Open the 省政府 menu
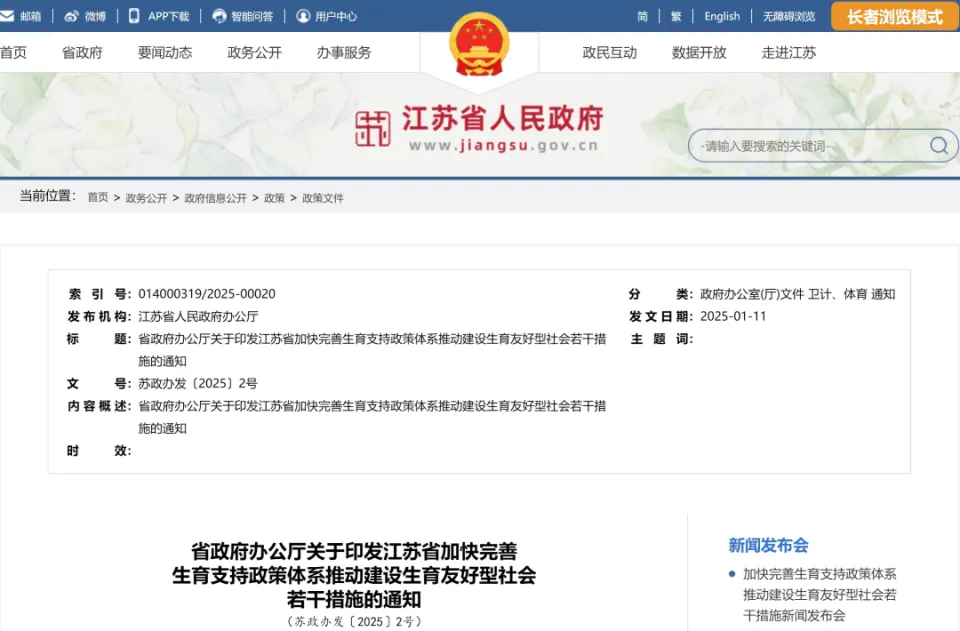Image resolution: width=960 pixels, height=631 pixels. tap(82, 53)
